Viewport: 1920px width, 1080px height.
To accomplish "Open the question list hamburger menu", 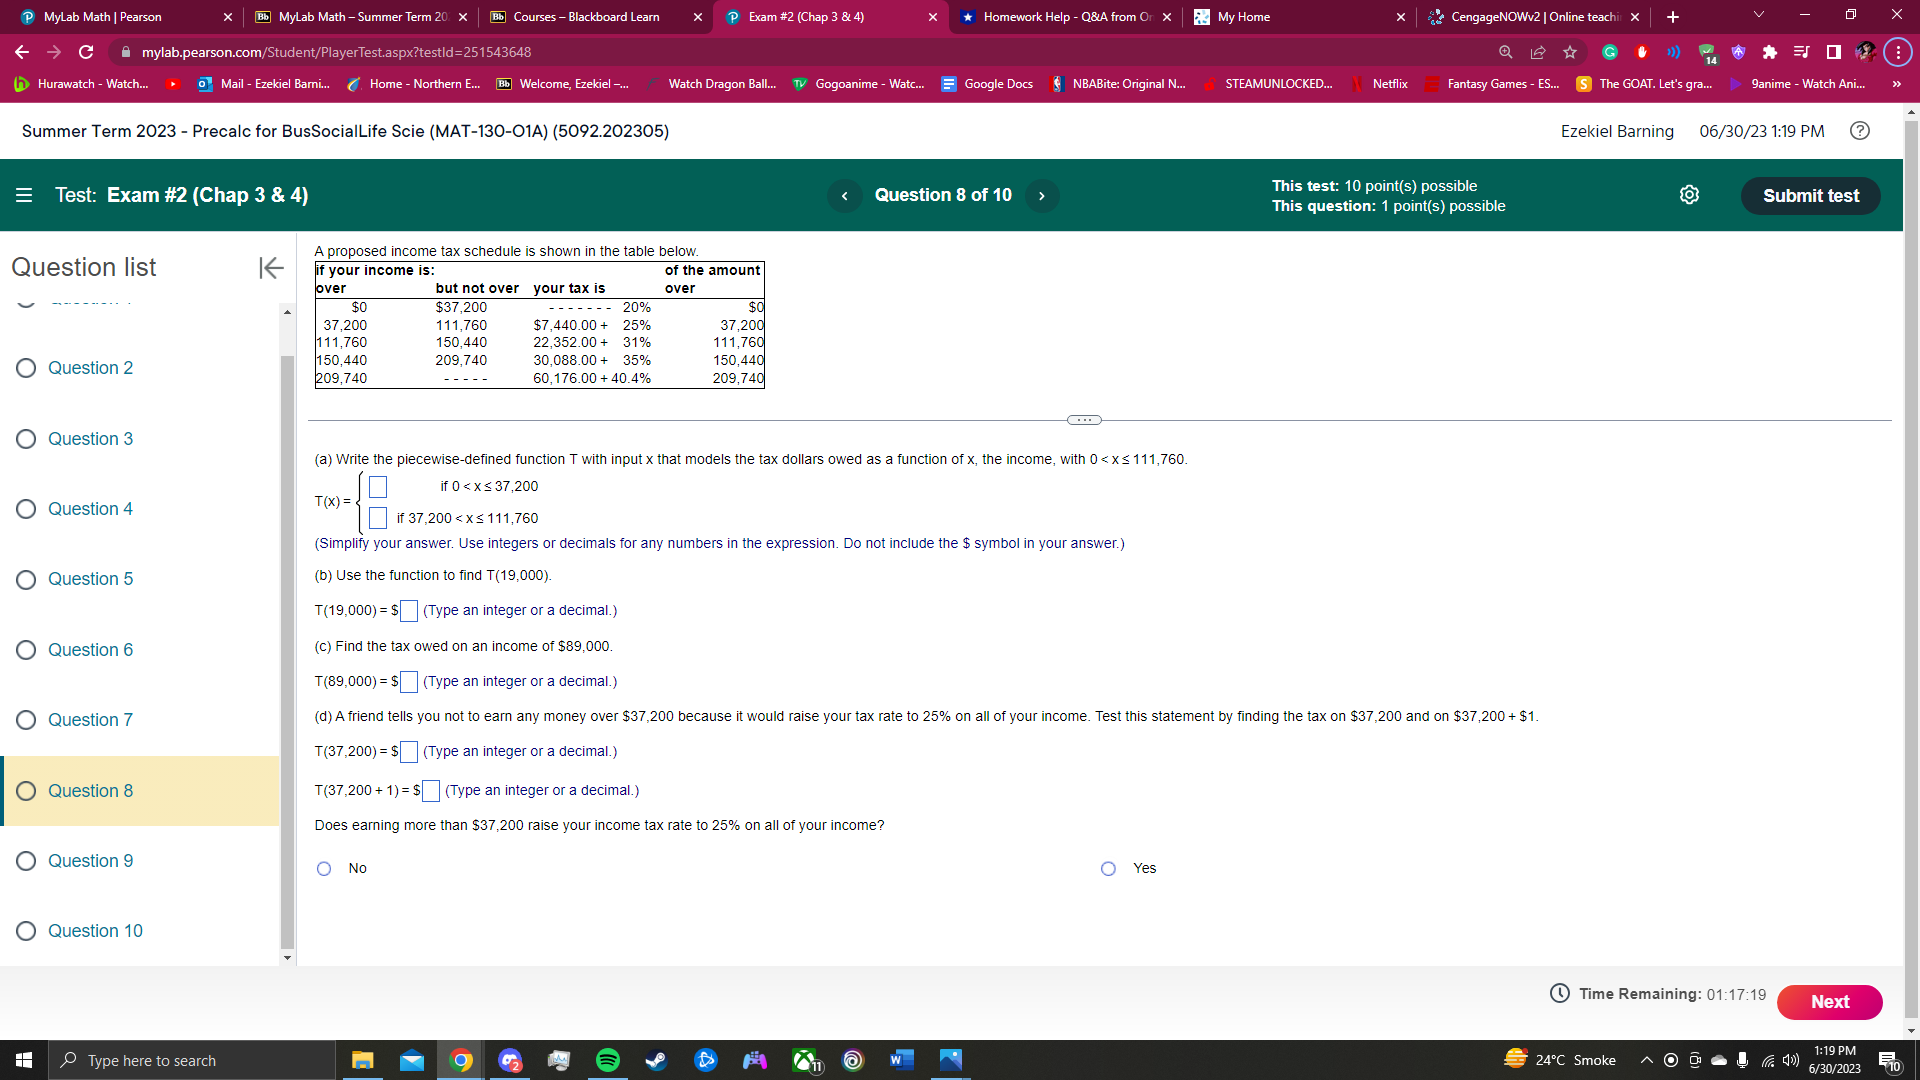I will pos(24,195).
